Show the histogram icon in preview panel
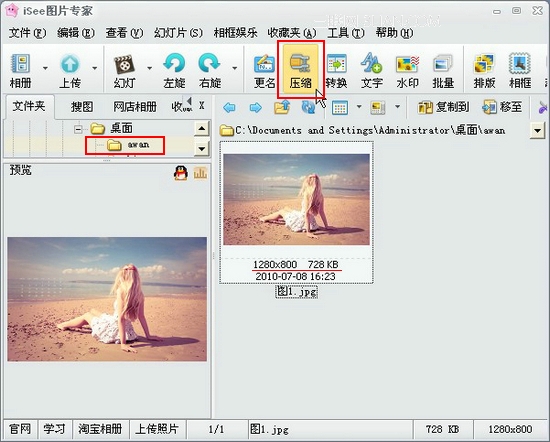This screenshot has height=442, width=550. click(x=200, y=173)
